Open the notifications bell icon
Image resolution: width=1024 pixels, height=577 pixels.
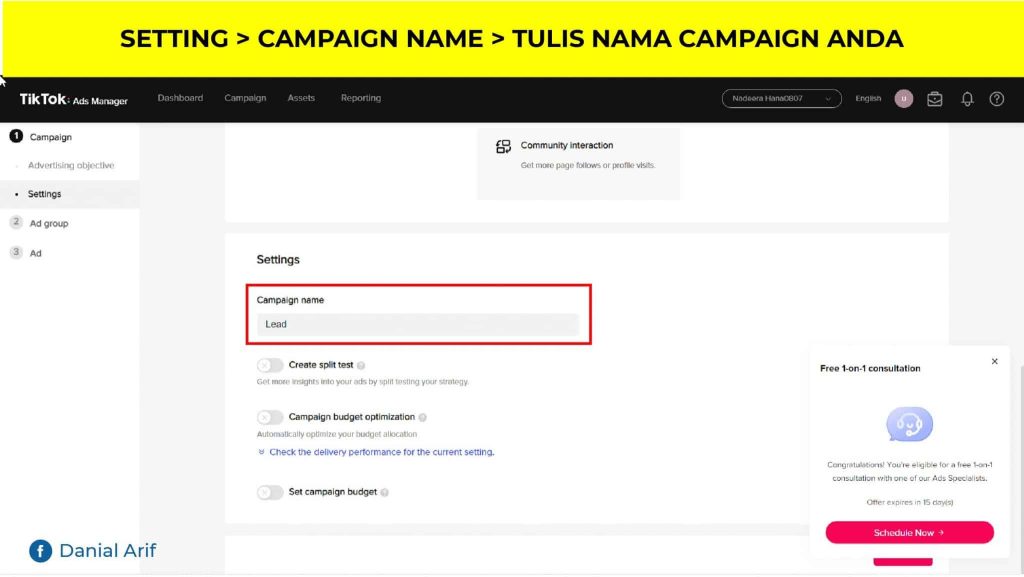coord(967,99)
